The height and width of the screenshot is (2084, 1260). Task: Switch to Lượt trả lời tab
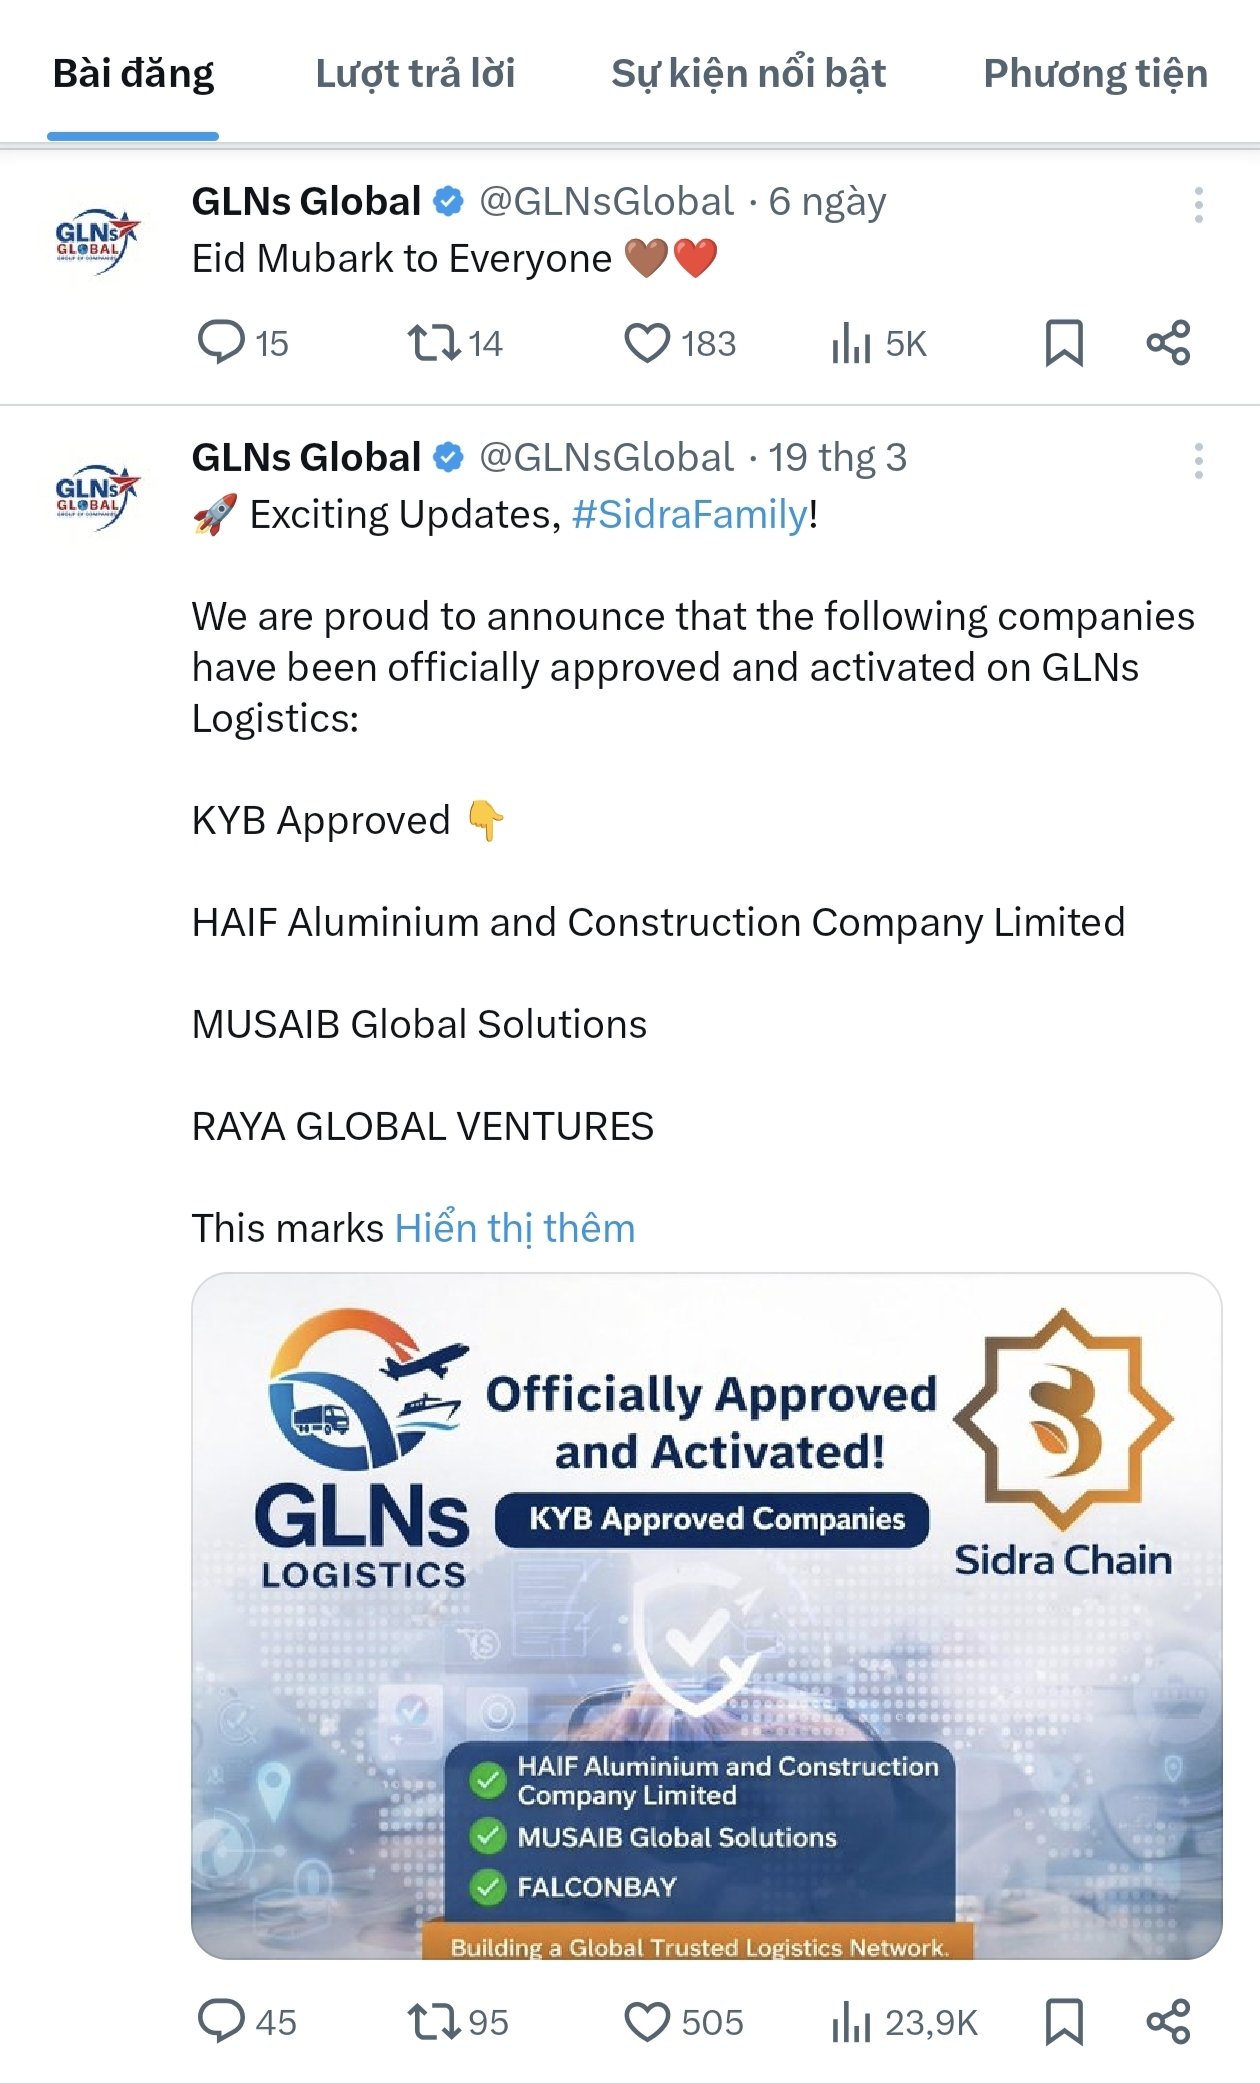(x=415, y=74)
